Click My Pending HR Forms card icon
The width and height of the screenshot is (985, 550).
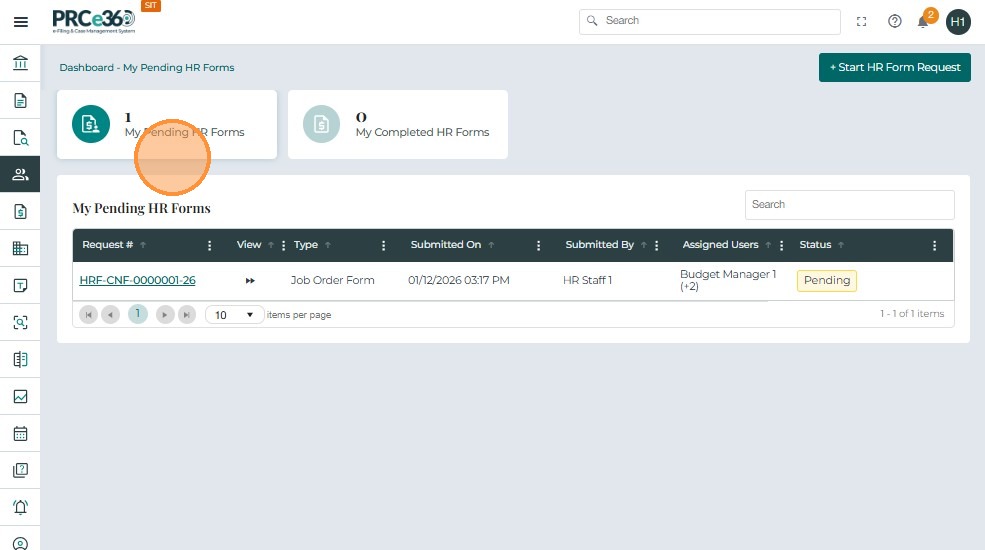click(x=91, y=124)
